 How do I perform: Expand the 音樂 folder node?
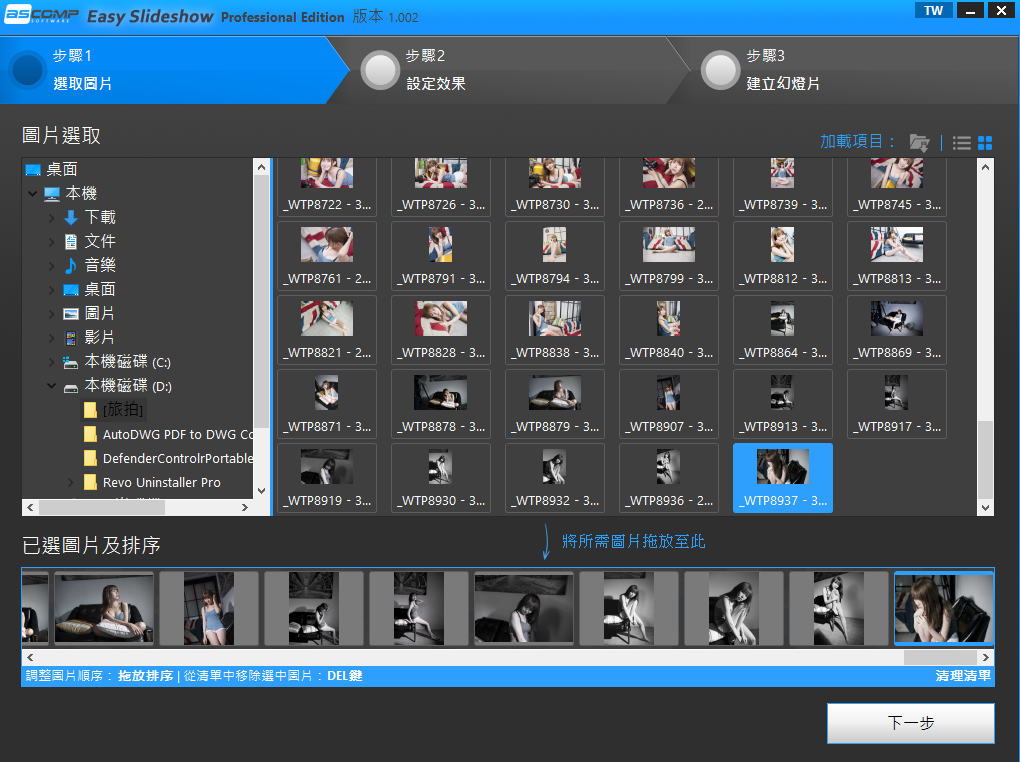(52, 265)
